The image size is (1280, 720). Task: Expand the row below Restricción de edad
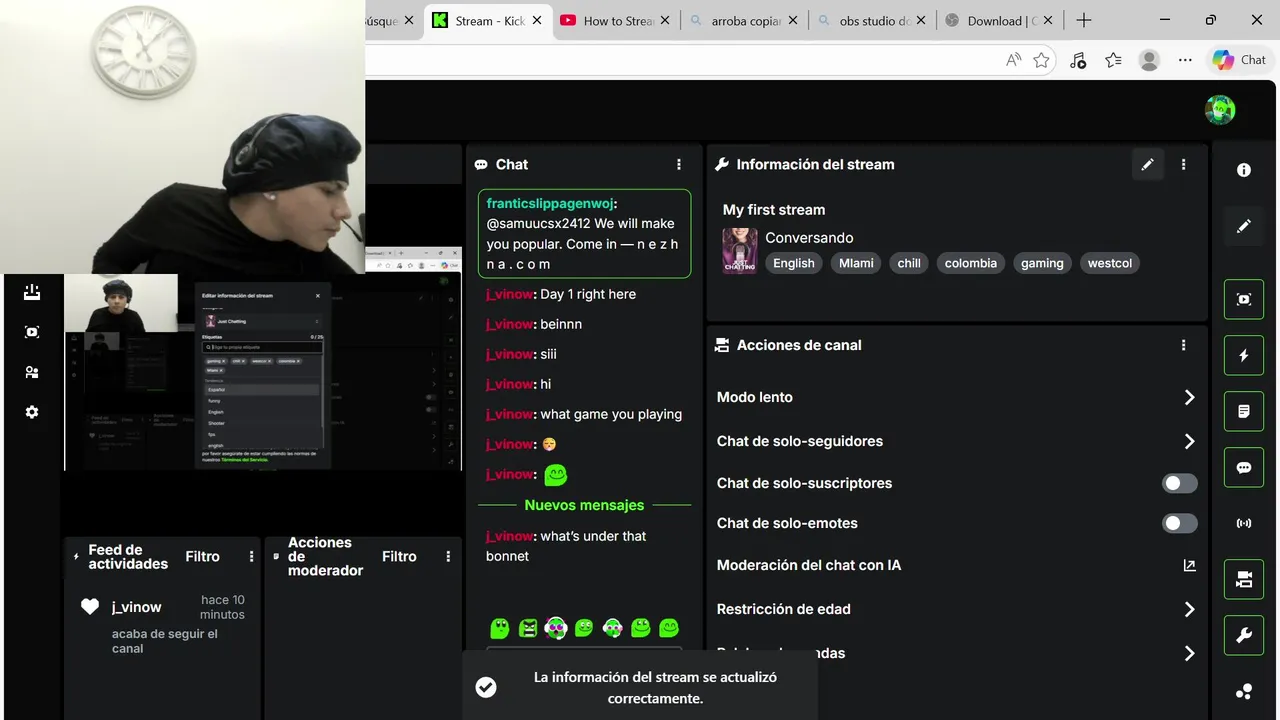(1189, 653)
